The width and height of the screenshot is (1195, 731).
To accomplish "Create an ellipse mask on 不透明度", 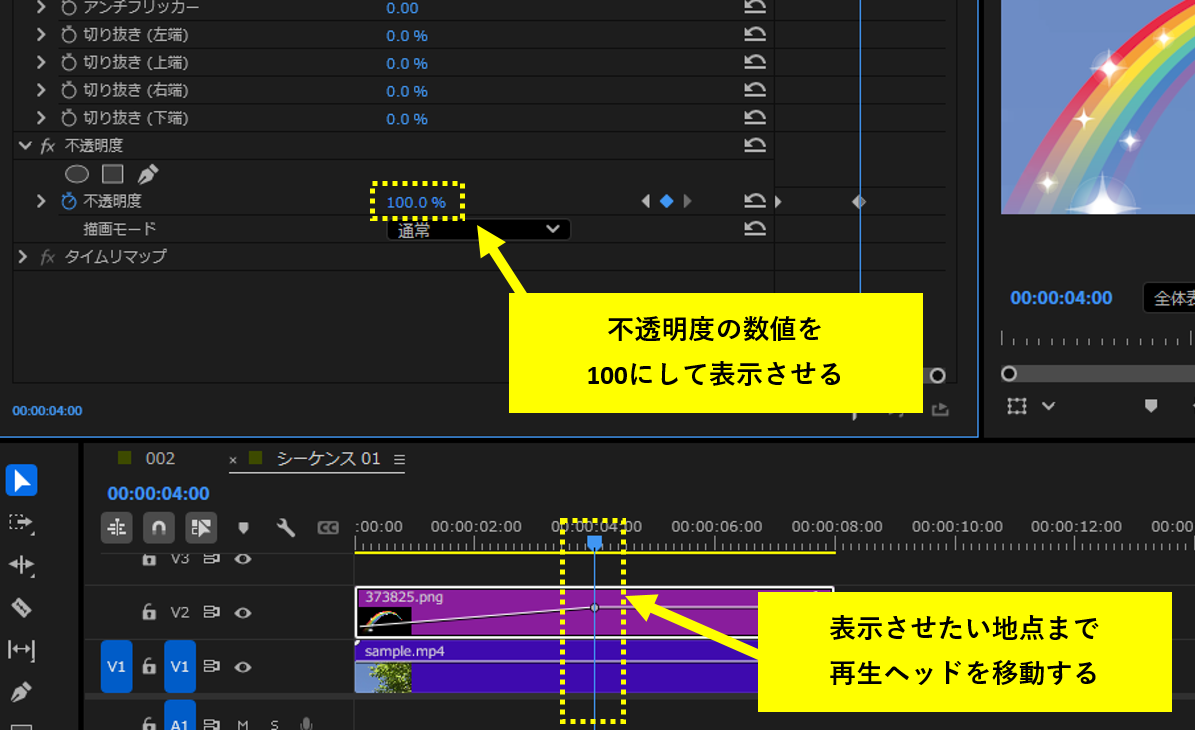I will [x=77, y=174].
